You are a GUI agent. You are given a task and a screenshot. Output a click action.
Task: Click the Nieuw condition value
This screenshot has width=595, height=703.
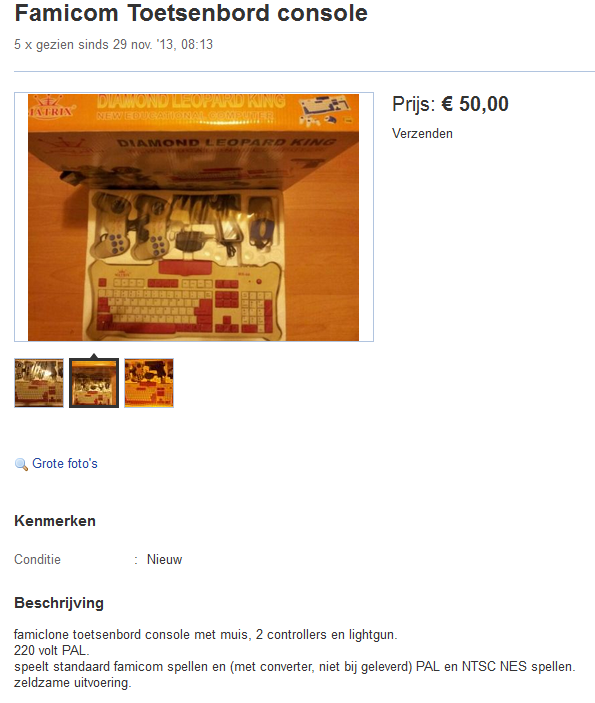click(164, 560)
